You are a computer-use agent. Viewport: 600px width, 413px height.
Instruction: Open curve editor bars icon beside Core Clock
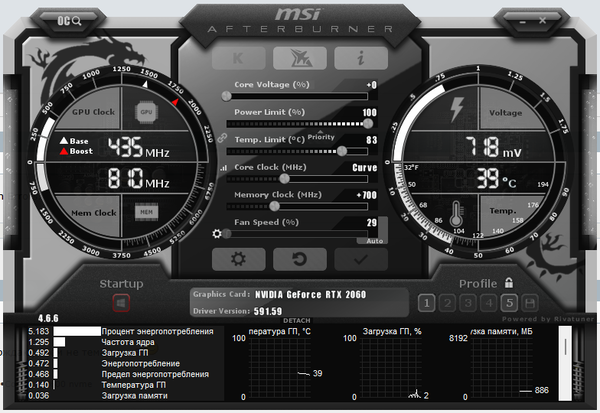[223, 168]
